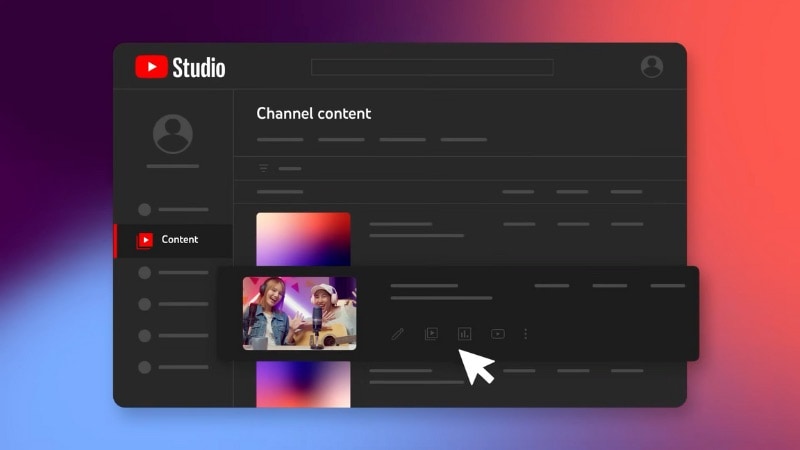
Task: Open the filter icon below tabs
Action: pos(263,168)
